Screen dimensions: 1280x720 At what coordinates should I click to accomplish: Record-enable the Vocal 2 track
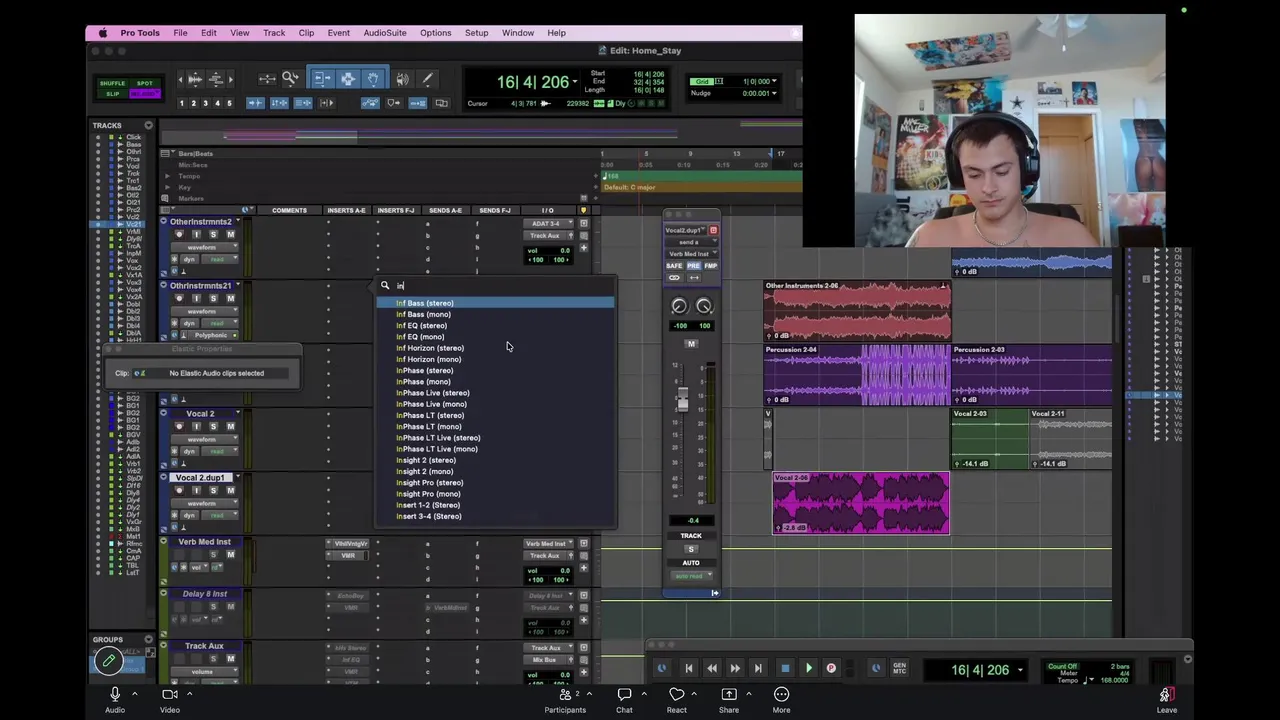click(179, 426)
